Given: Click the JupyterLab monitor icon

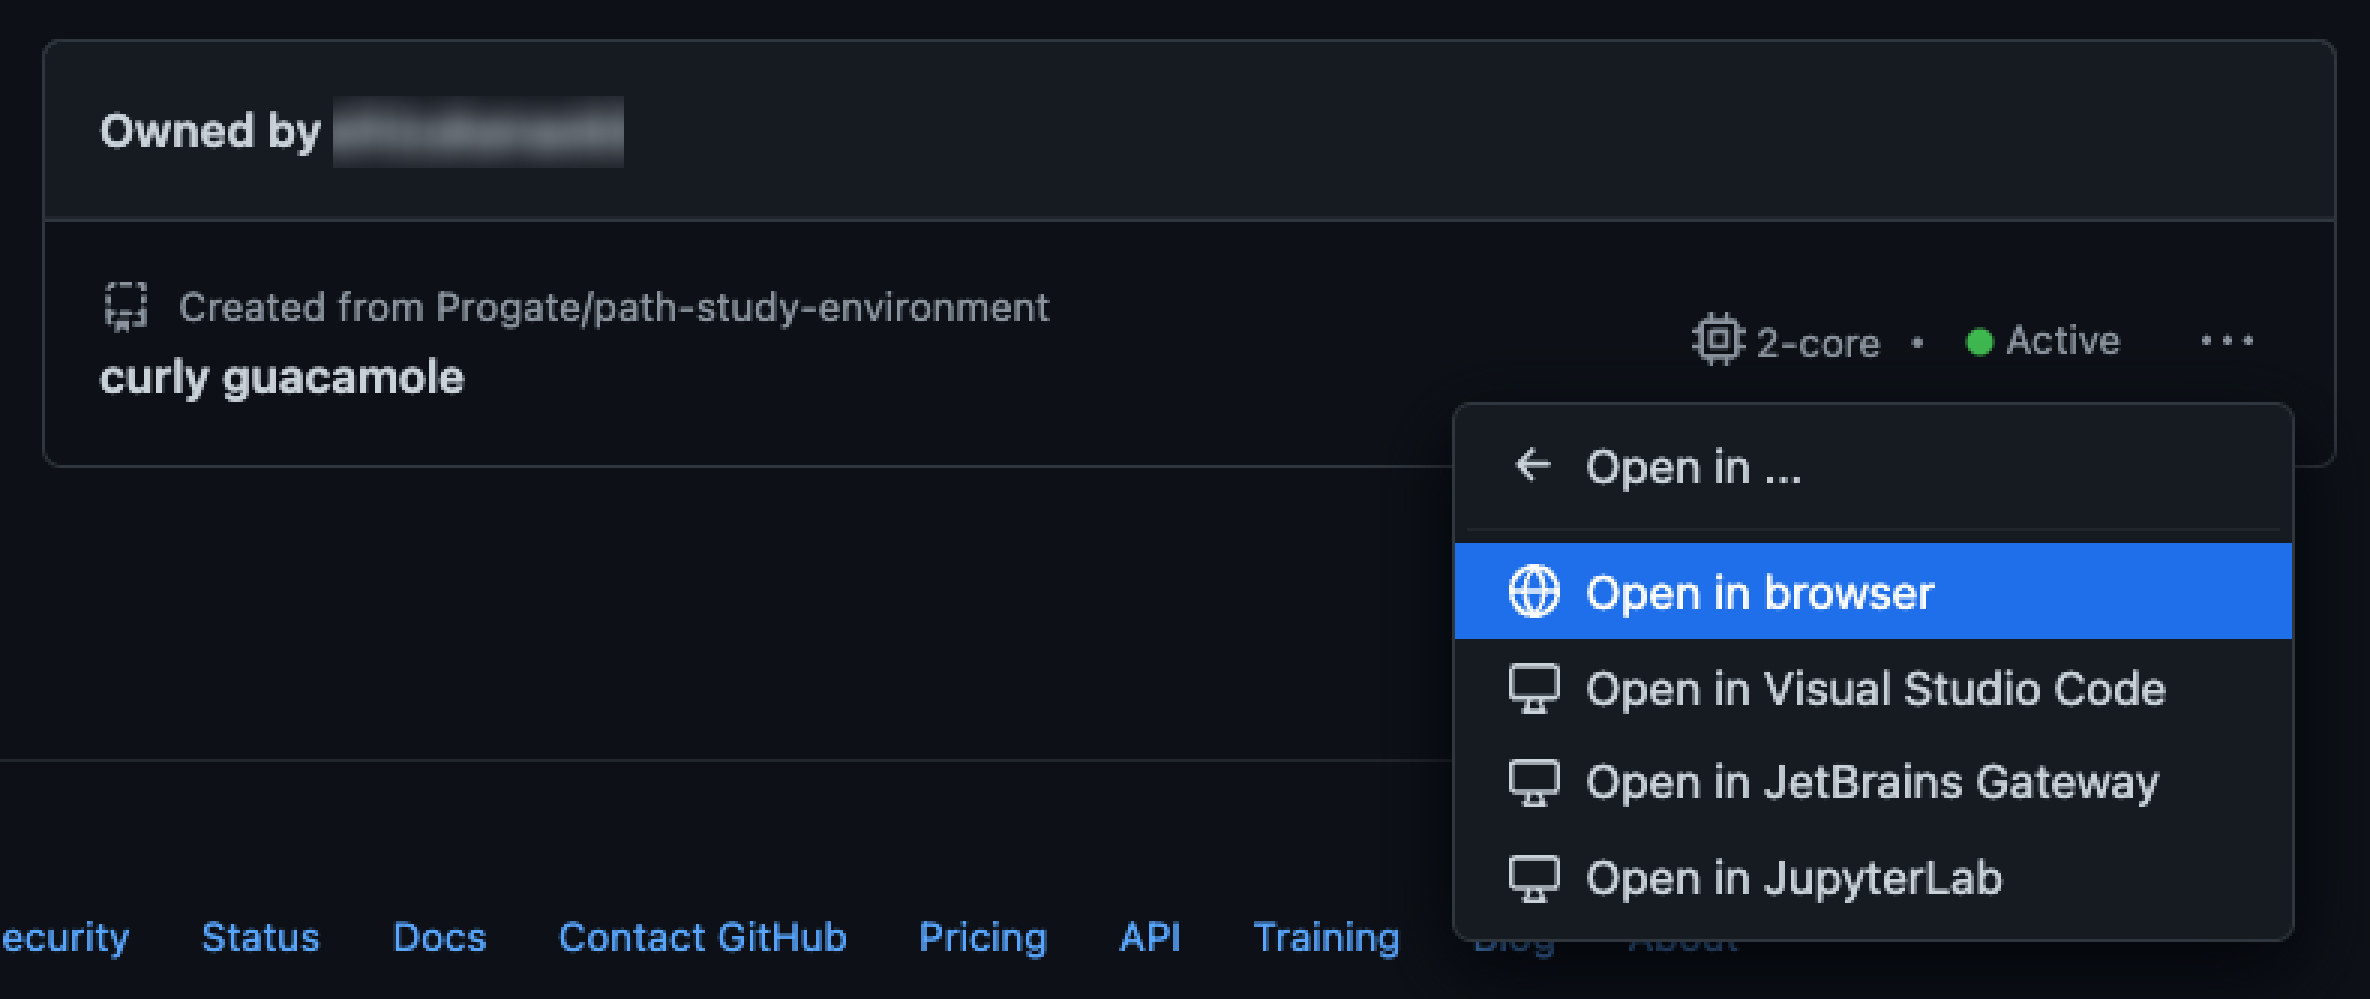Looking at the screenshot, I should coord(1534,877).
